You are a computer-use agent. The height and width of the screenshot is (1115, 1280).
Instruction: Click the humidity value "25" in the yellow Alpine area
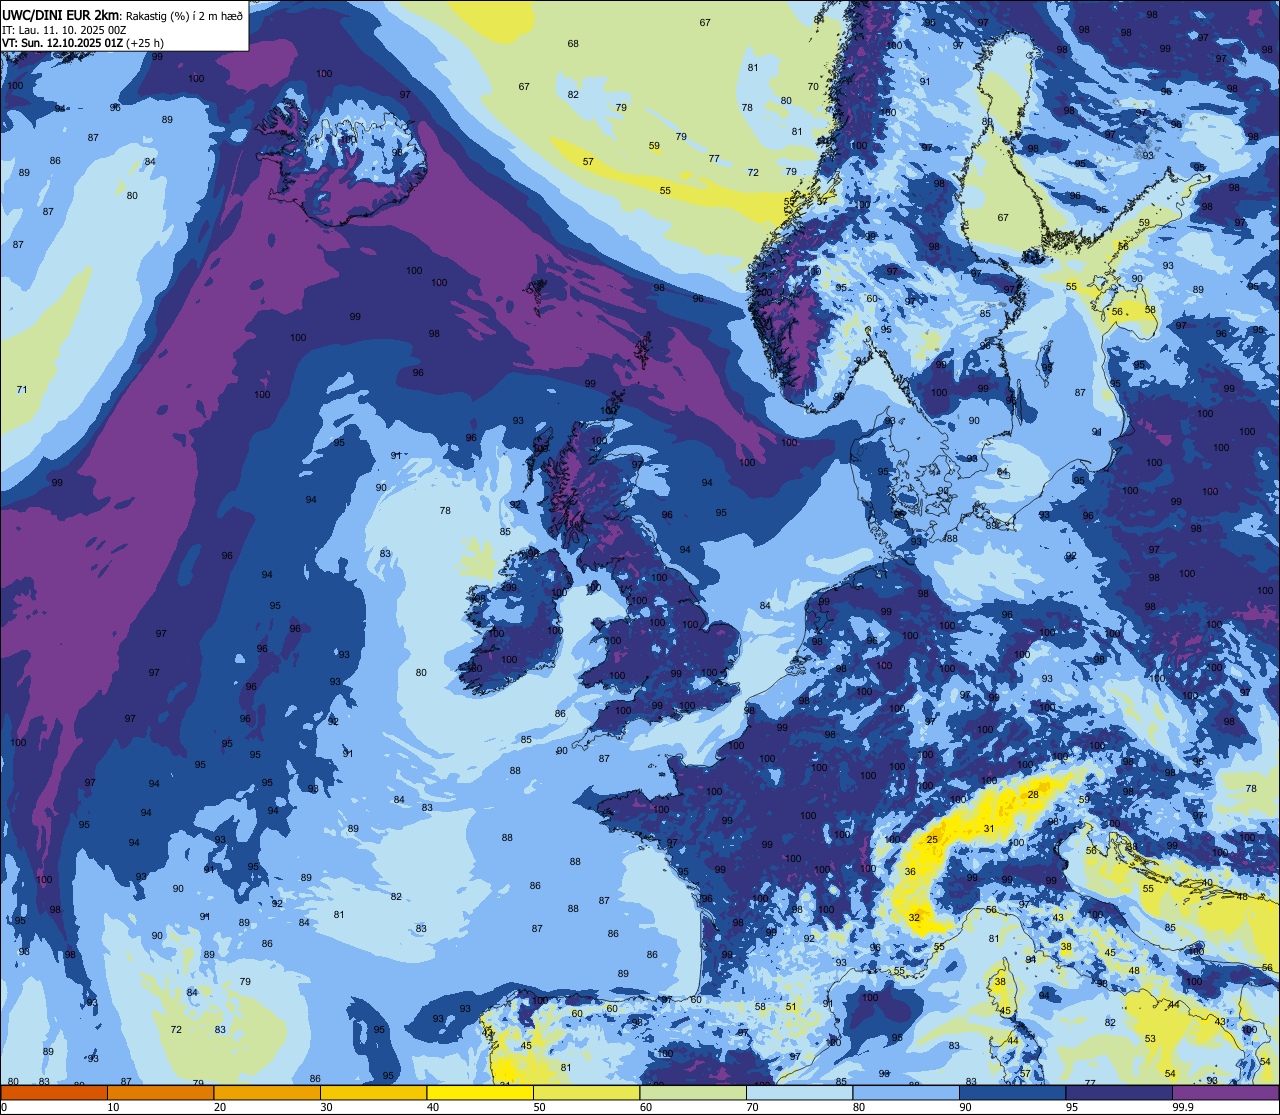click(x=932, y=839)
